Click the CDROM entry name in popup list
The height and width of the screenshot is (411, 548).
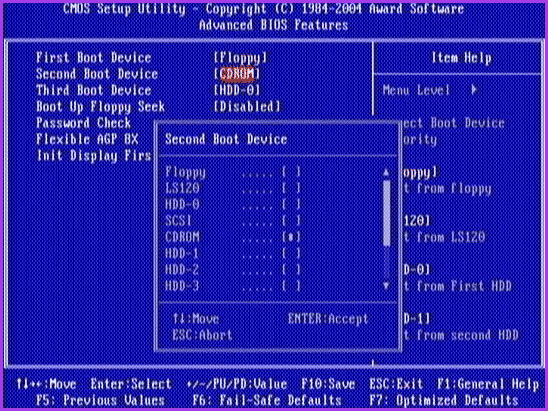[x=182, y=237]
